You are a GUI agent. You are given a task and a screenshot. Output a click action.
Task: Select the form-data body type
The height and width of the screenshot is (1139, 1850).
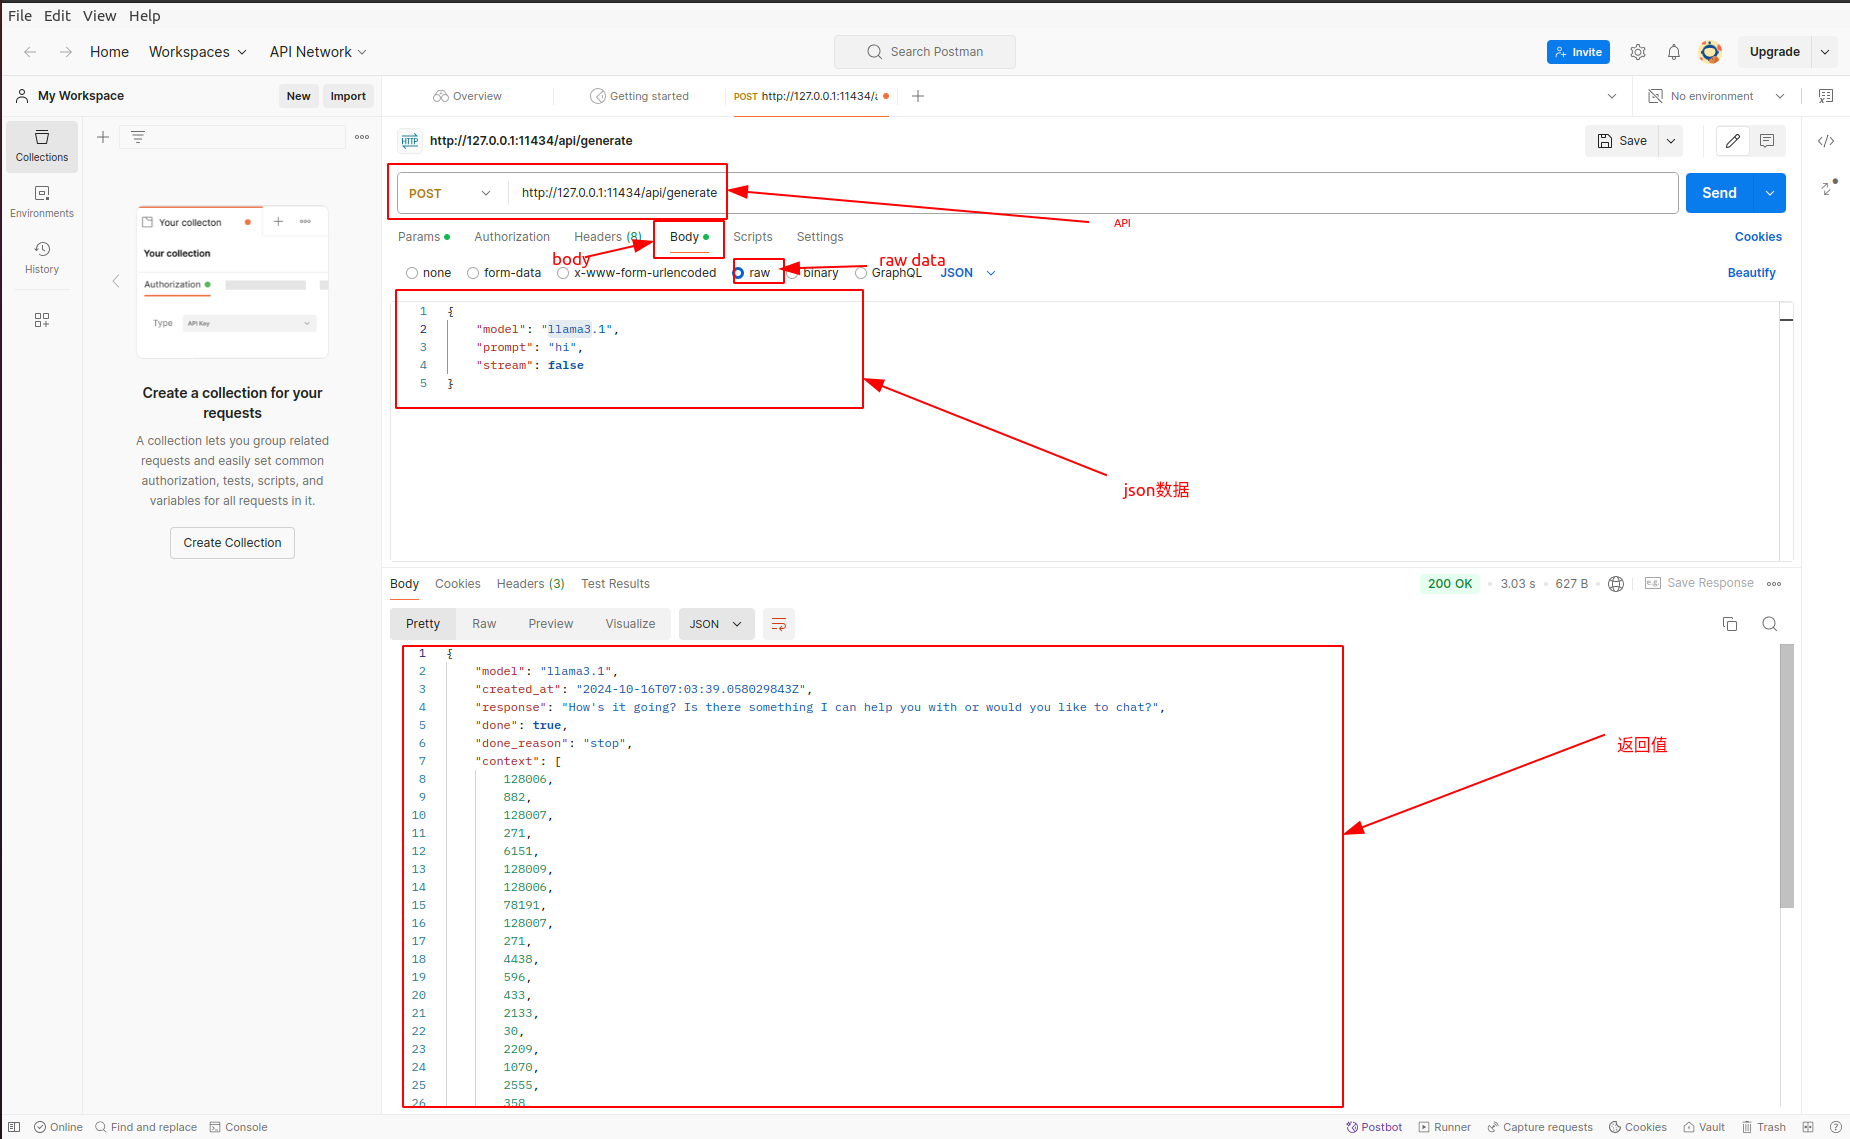(473, 273)
